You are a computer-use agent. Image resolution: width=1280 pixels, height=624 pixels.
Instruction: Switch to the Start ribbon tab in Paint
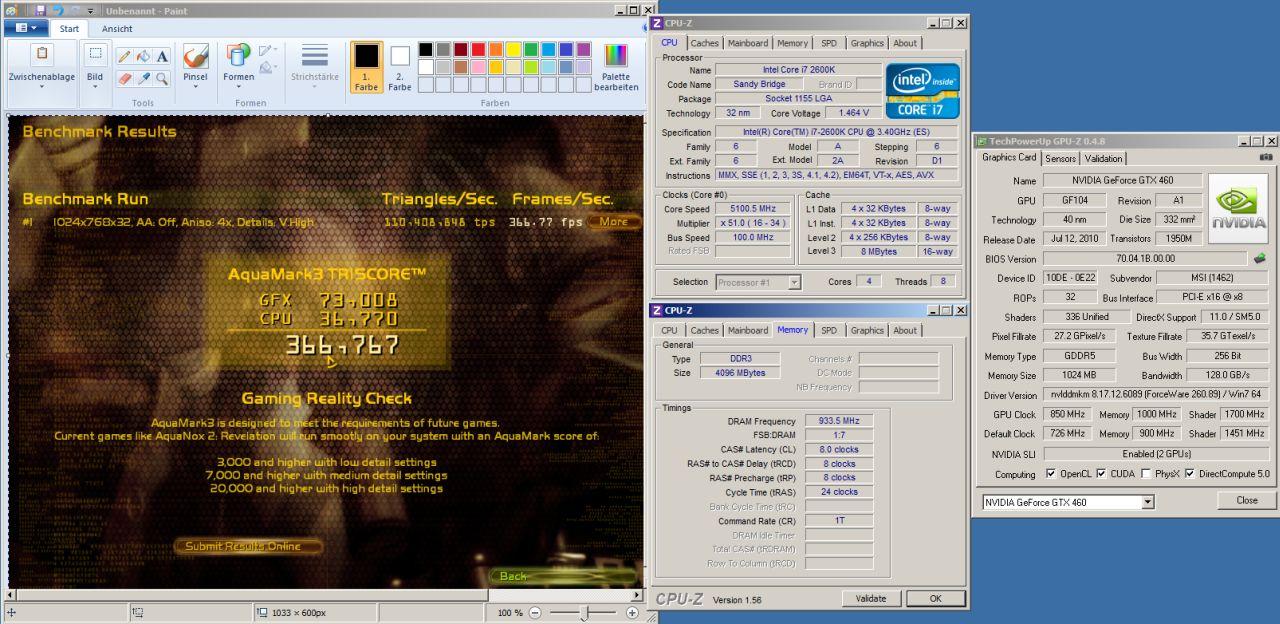[x=70, y=29]
